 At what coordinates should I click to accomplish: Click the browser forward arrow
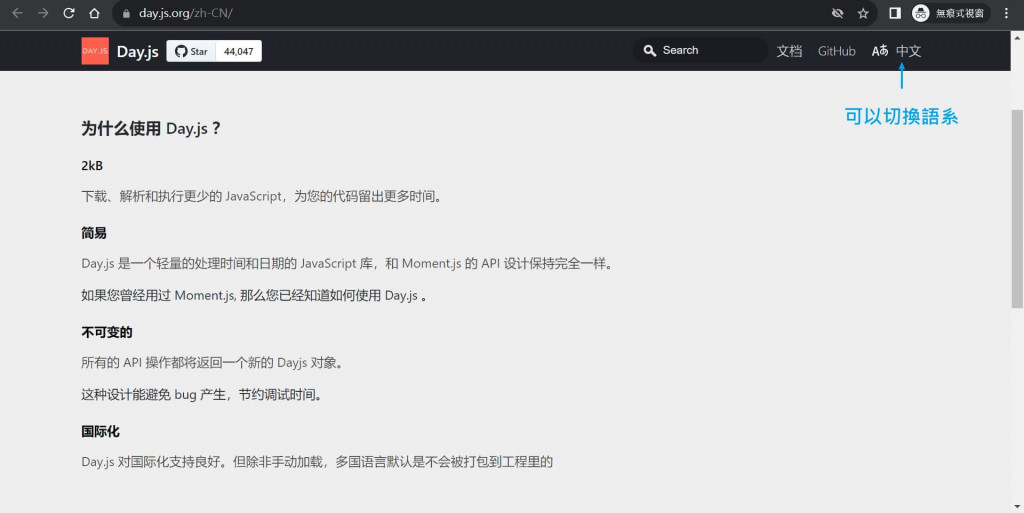(43, 13)
